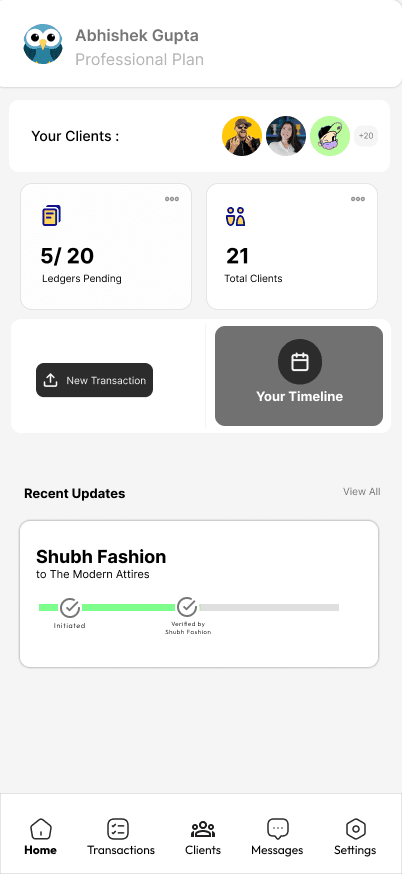This screenshot has height=874, width=402.
Task: Open the calendar icon in Your Timeline
Action: point(300,362)
